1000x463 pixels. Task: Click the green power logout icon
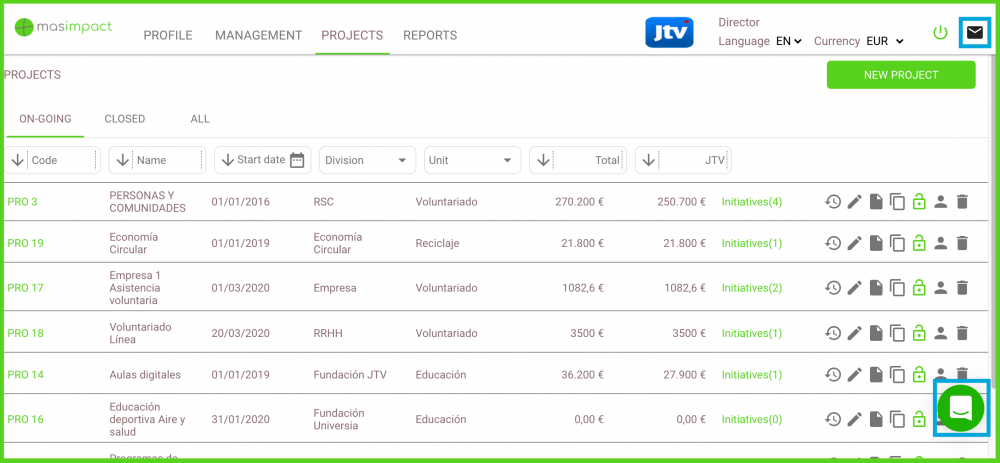[940, 33]
